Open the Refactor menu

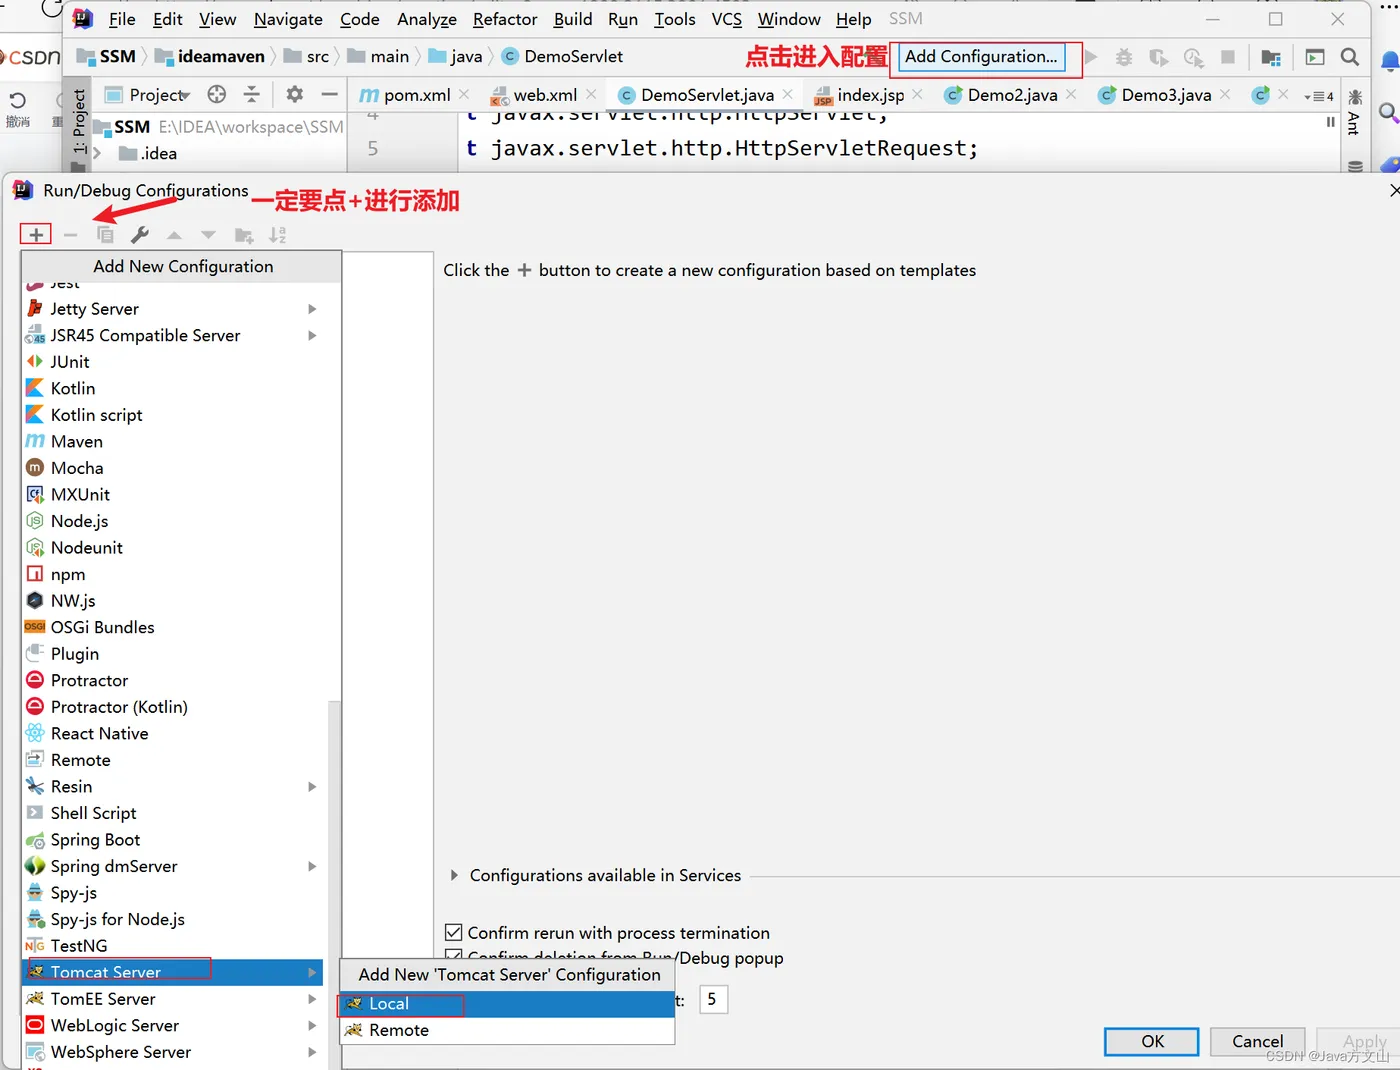click(x=505, y=19)
